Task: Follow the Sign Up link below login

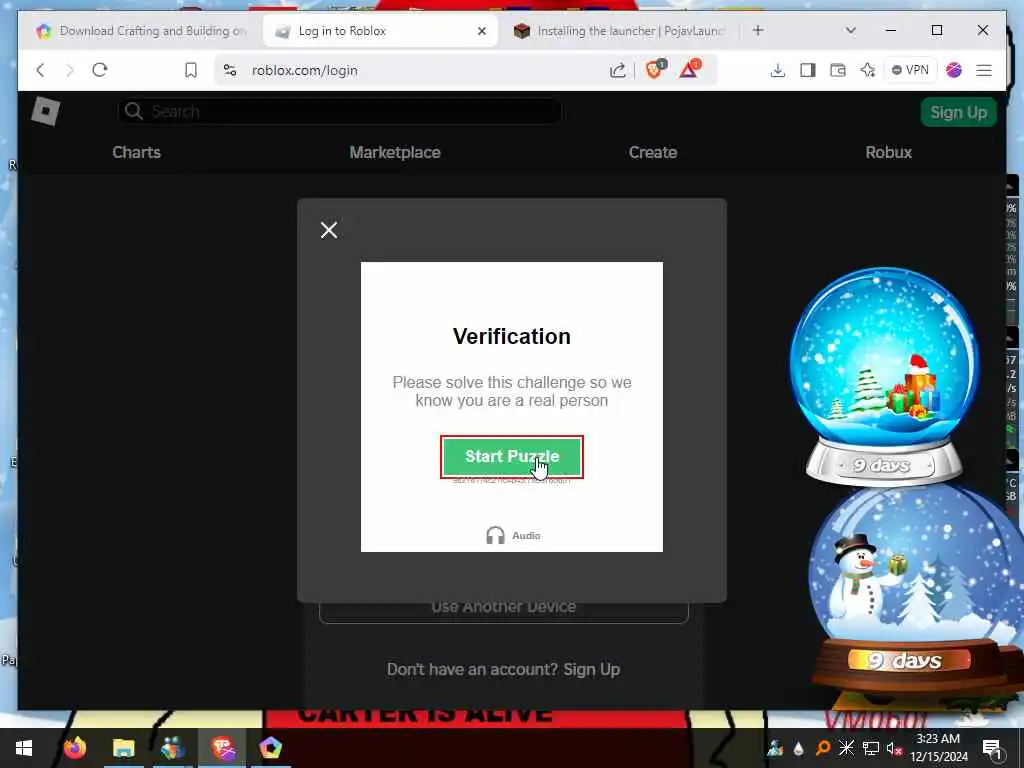Action: click(592, 669)
